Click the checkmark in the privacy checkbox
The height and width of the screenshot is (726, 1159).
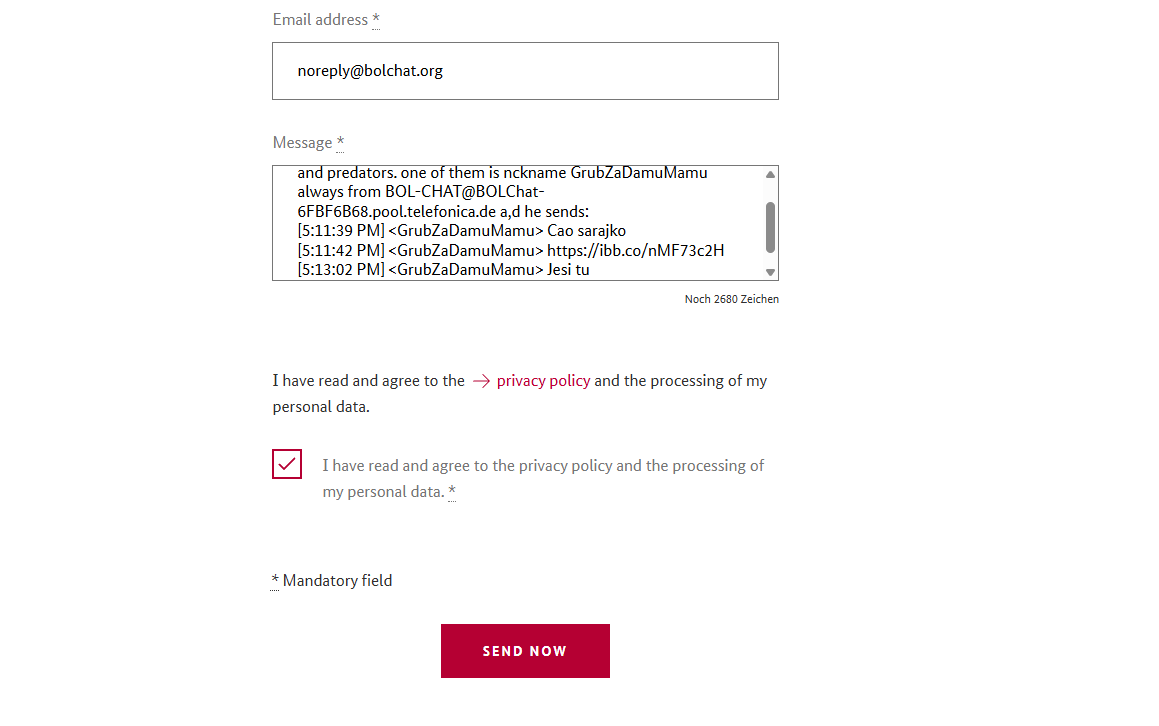[x=287, y=464]
